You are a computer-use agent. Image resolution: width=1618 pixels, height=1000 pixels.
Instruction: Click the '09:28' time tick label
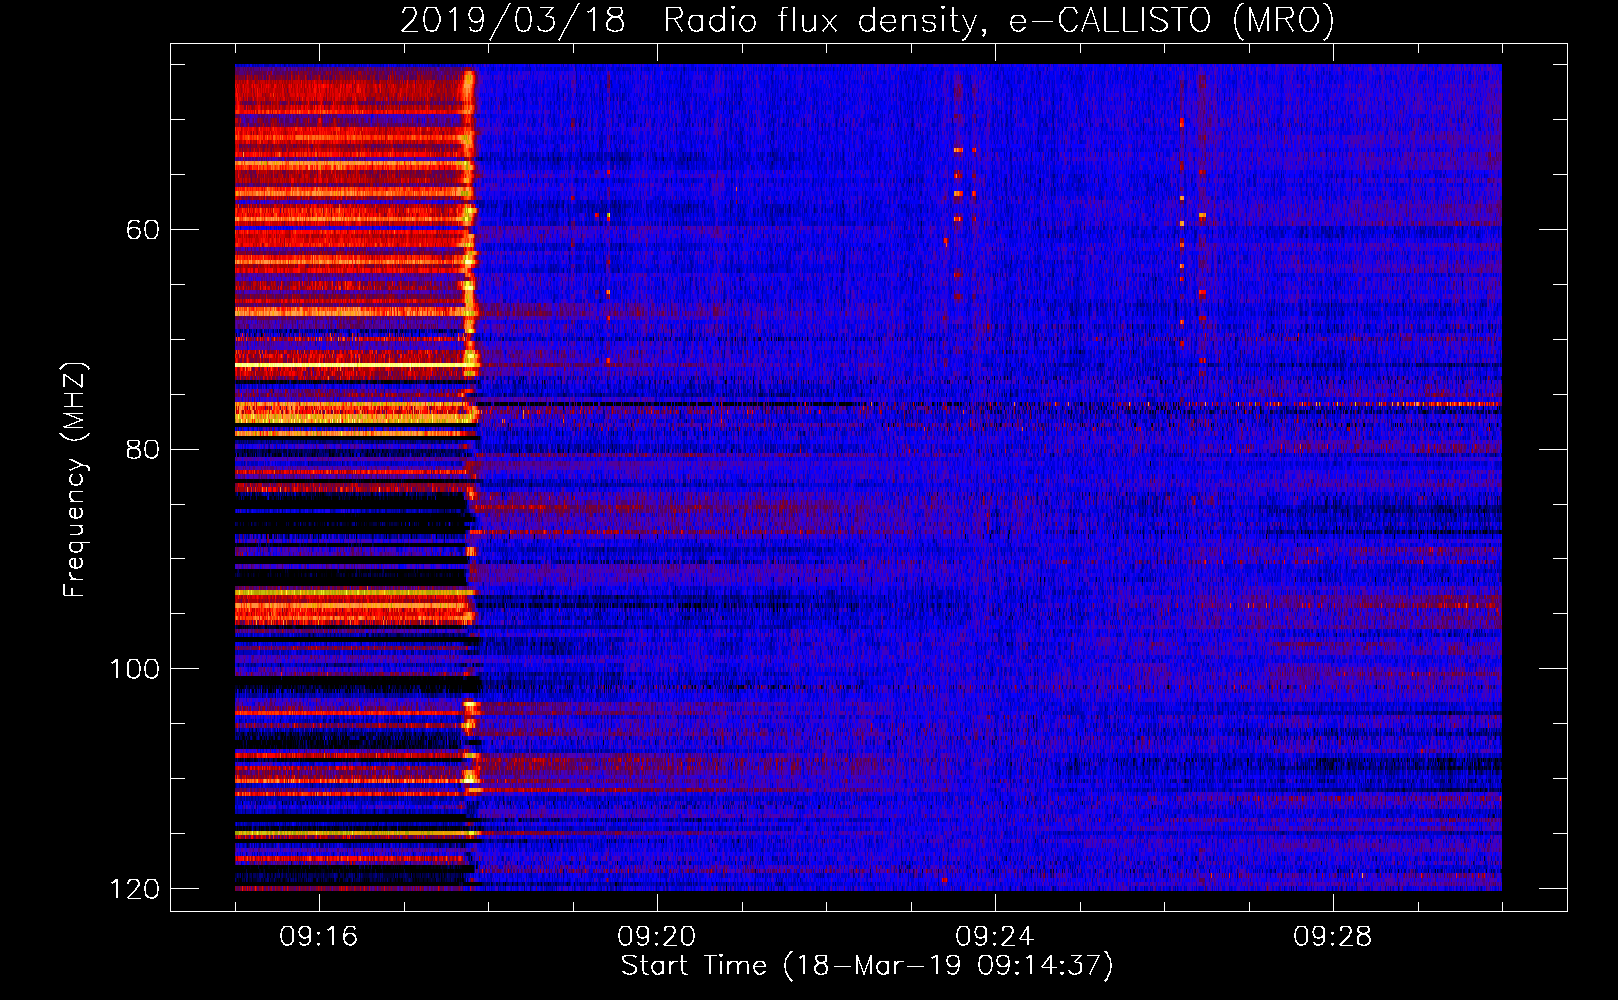coord(1333,937)
